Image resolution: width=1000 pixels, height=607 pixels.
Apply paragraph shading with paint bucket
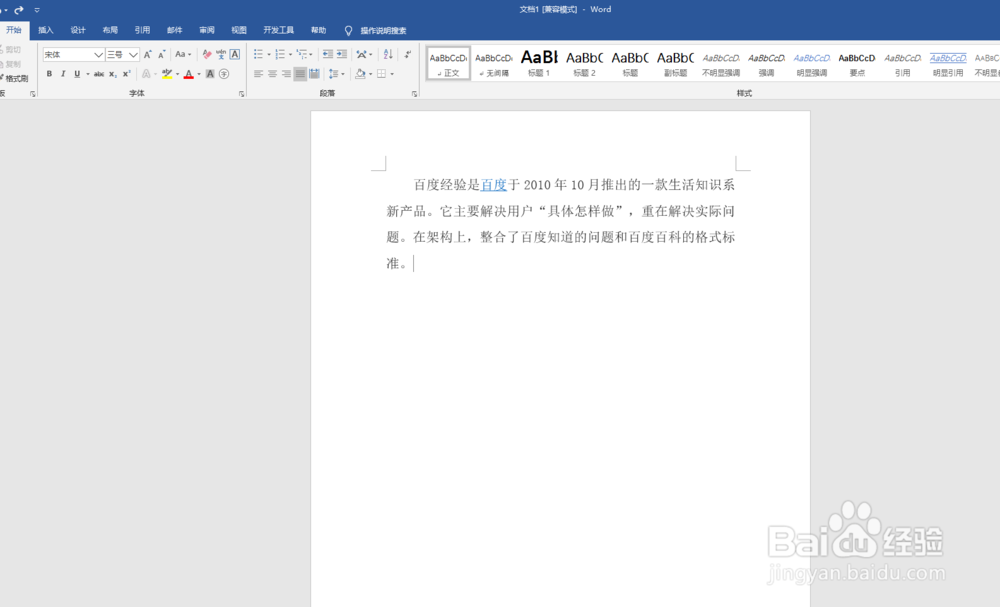(360, 74)
